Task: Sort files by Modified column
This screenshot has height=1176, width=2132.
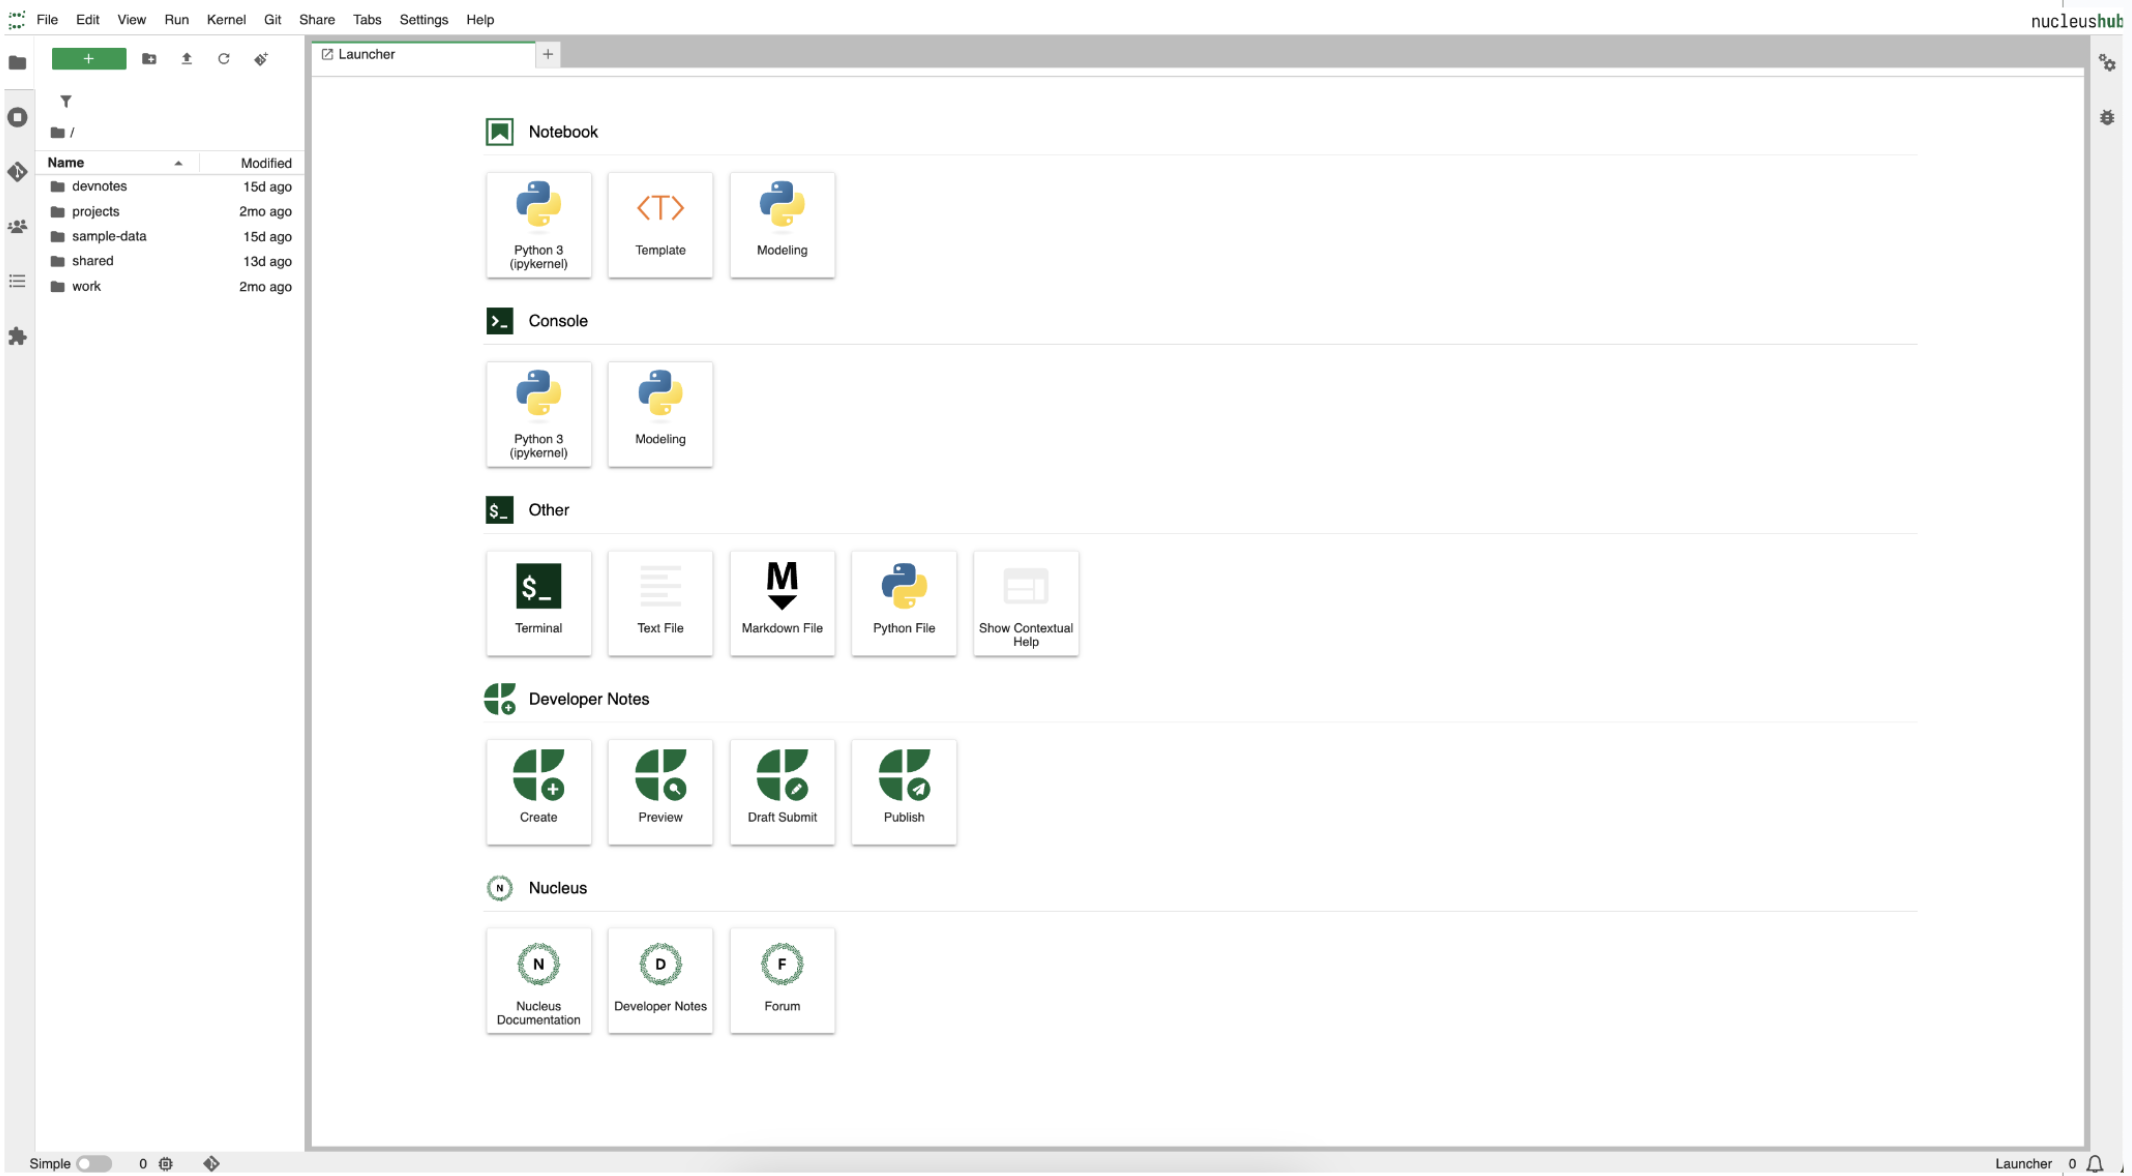Action: coord(252,162)
